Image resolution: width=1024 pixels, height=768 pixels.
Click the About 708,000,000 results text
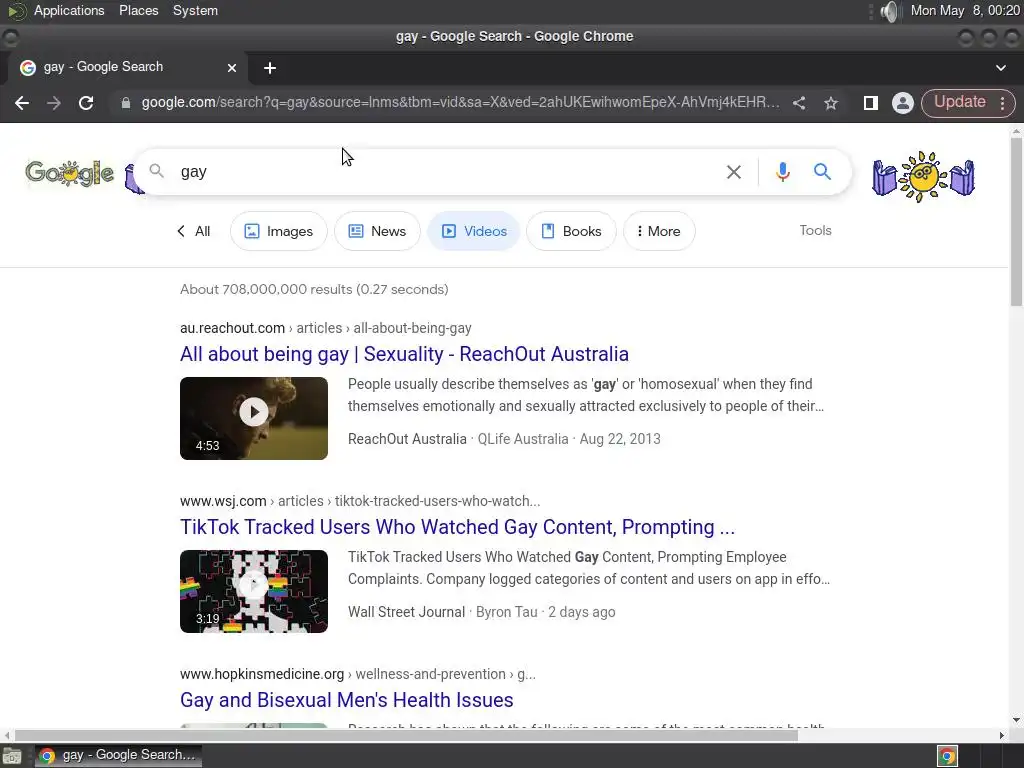point(314,289)
